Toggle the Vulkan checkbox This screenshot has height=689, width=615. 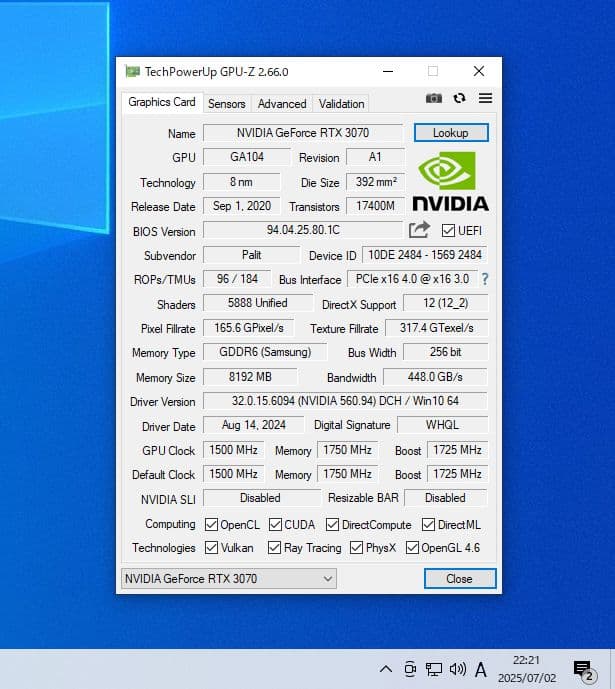[x=211, y=548]
